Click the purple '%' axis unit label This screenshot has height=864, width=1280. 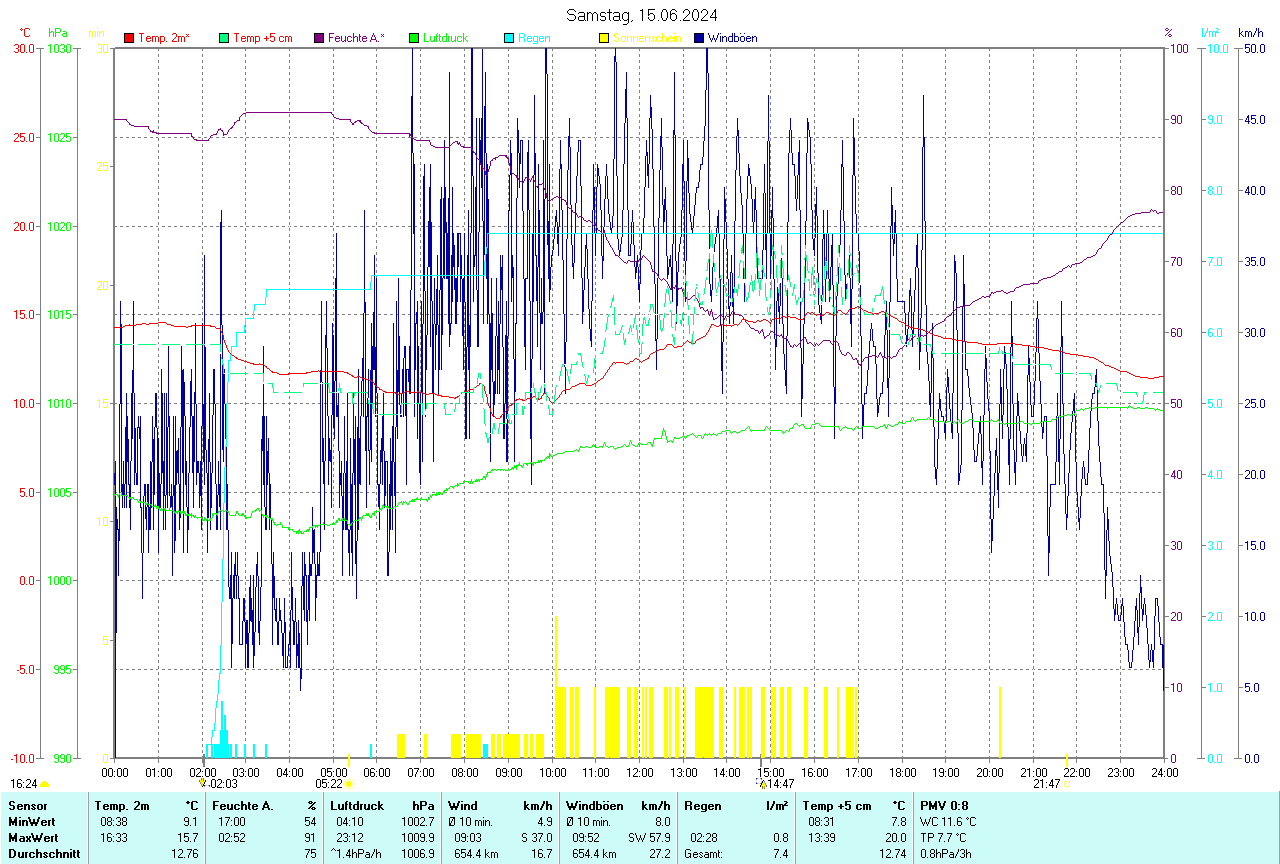(1168, 33)
